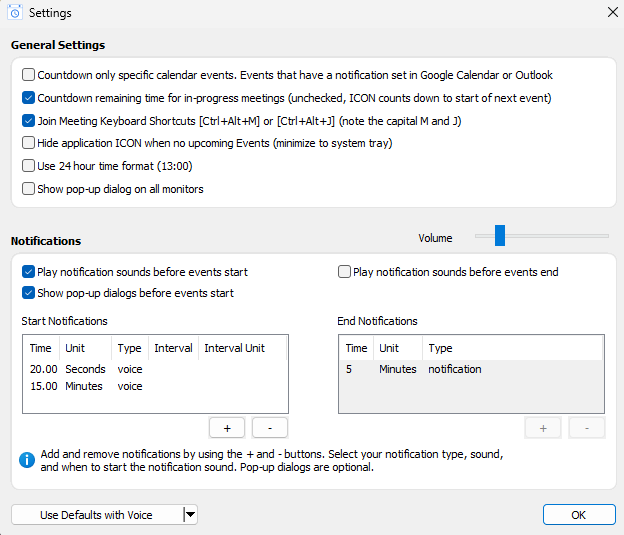
Task: Enable Hide application ICON when no upcoming Events
Action: tap(28, 143)
